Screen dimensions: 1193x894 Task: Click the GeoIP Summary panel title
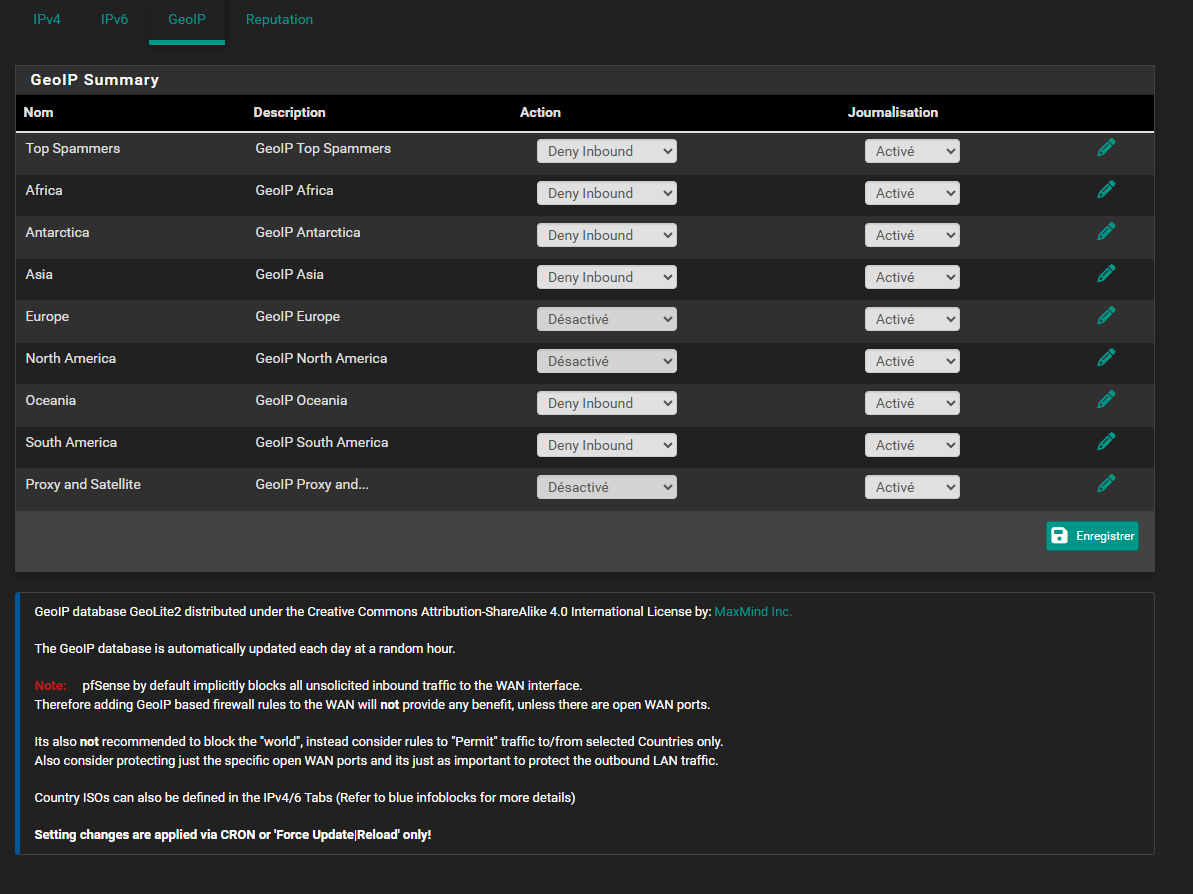(x=94, y=80)
